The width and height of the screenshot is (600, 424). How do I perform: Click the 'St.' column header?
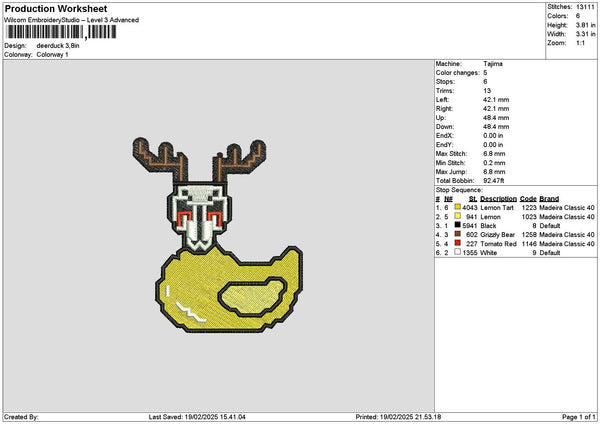tap(473, 199)
